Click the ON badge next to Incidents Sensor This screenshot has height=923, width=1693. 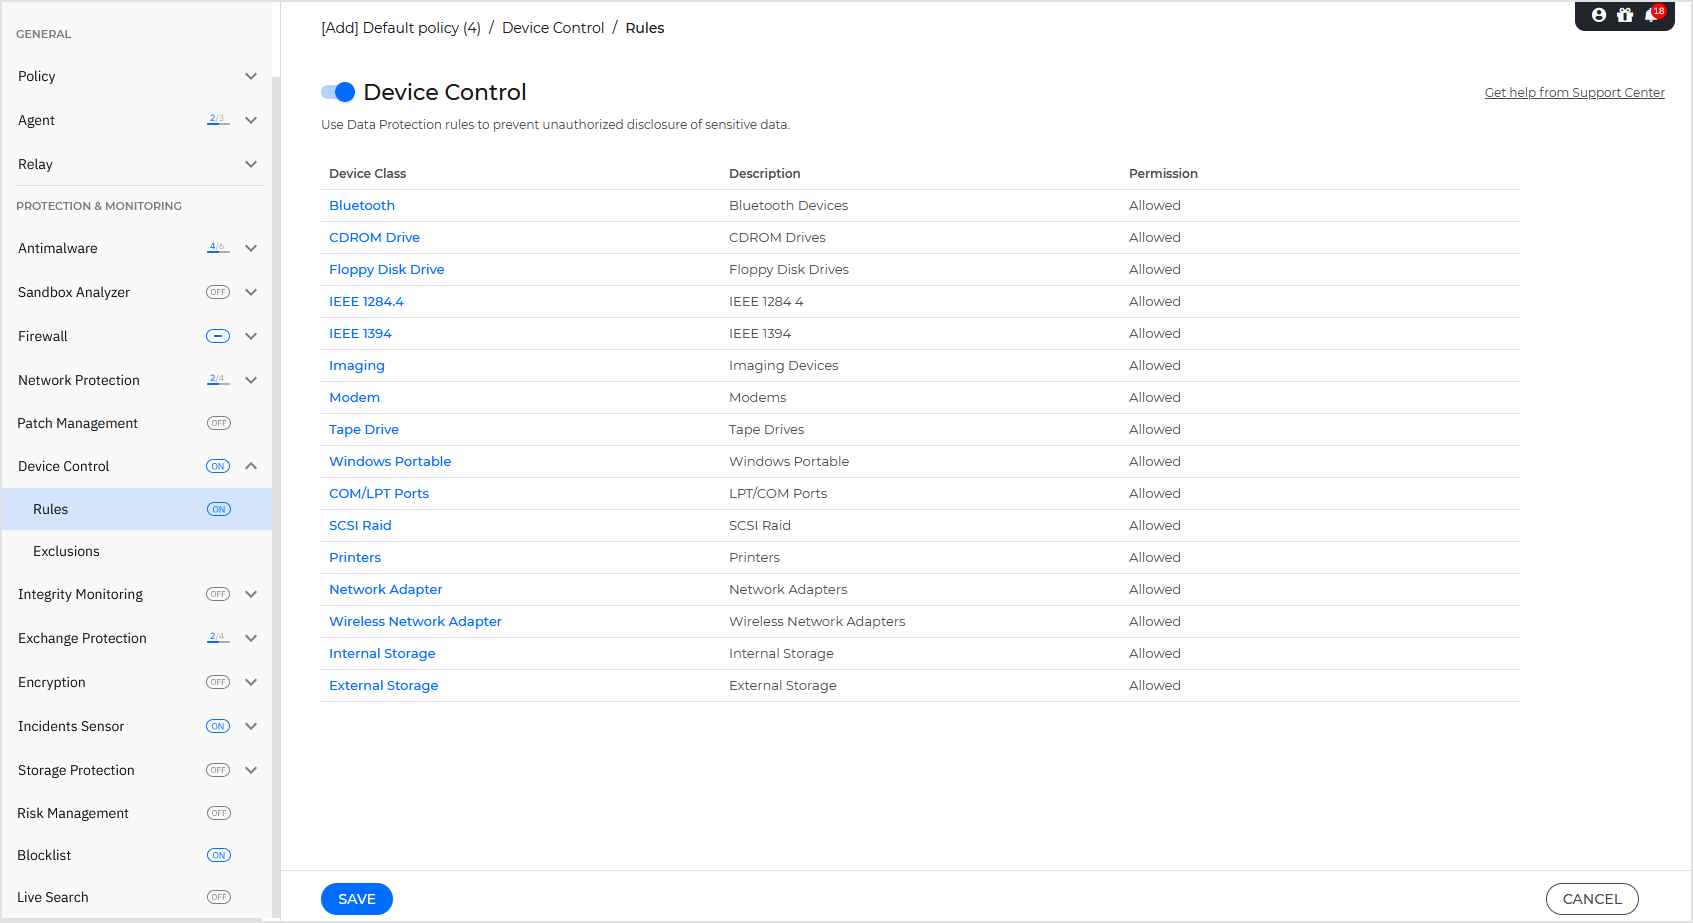click(x=217, y=726)
